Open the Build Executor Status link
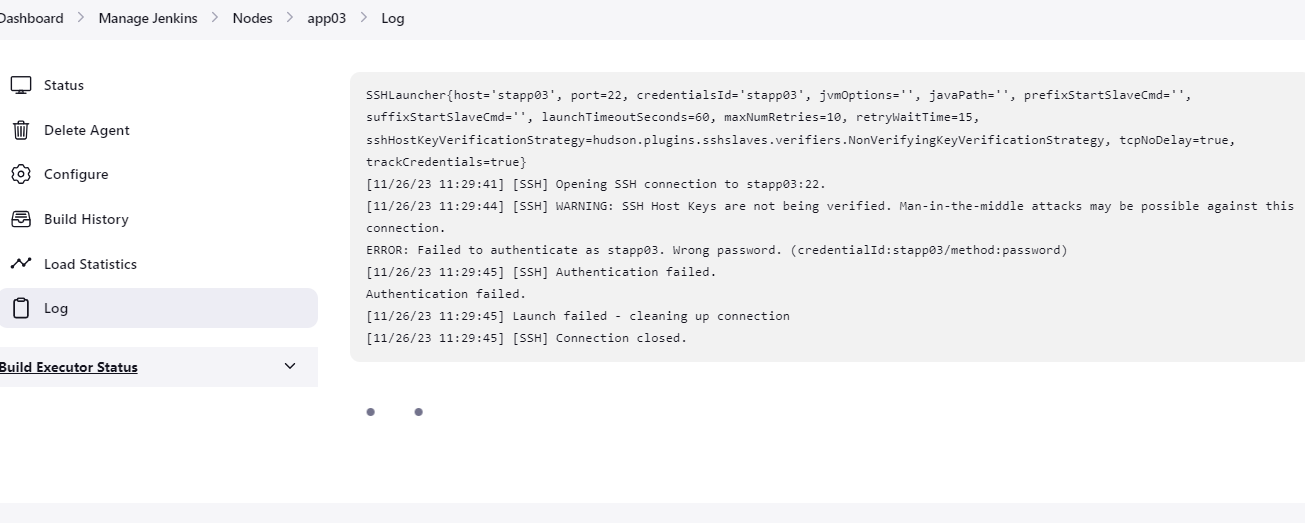 click(68, 367)
